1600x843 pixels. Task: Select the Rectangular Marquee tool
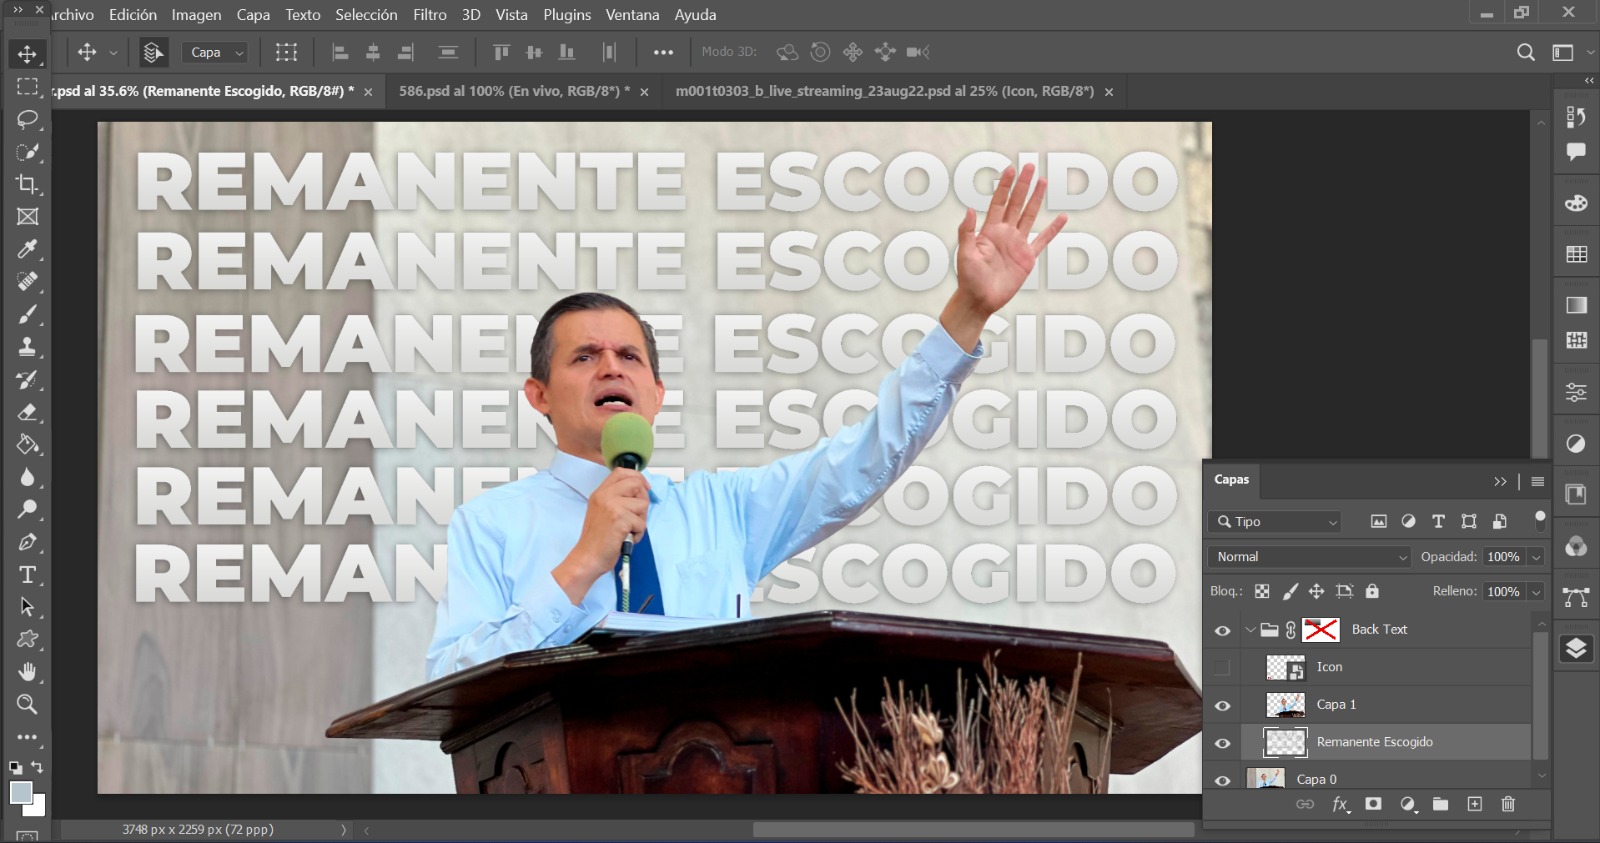click(x=27, y=86)
